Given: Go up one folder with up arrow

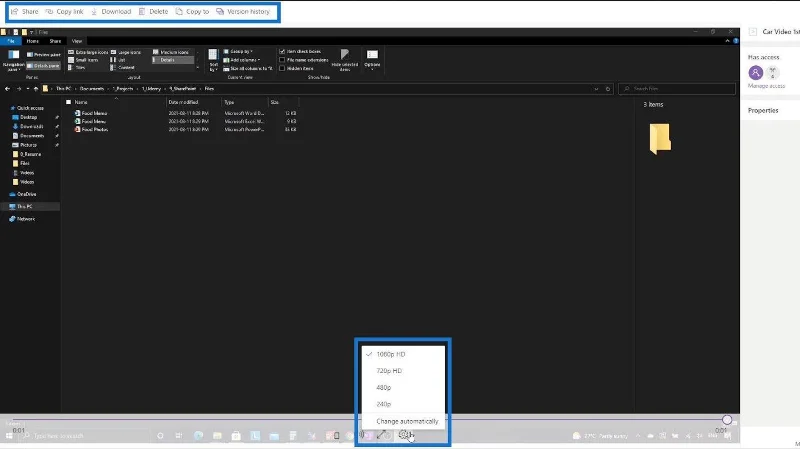Looking at the screenshot, I should (x=36, y=89).
